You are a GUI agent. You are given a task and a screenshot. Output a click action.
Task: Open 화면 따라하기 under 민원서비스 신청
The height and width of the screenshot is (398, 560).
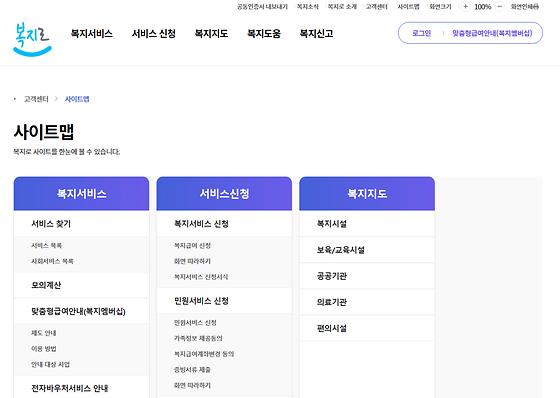tap(192, 385)
